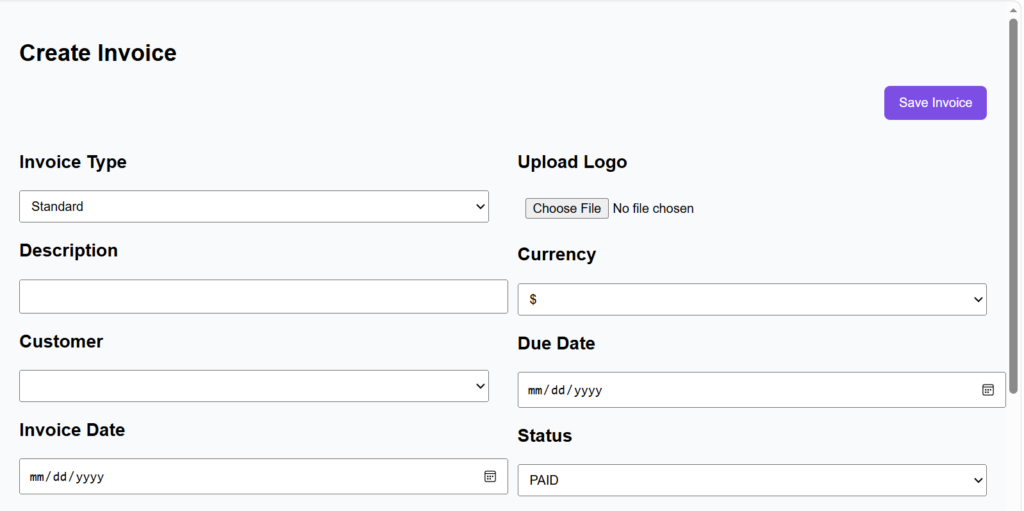
Task: Select the month segment in Due Date
Action: tap(535, 390)
